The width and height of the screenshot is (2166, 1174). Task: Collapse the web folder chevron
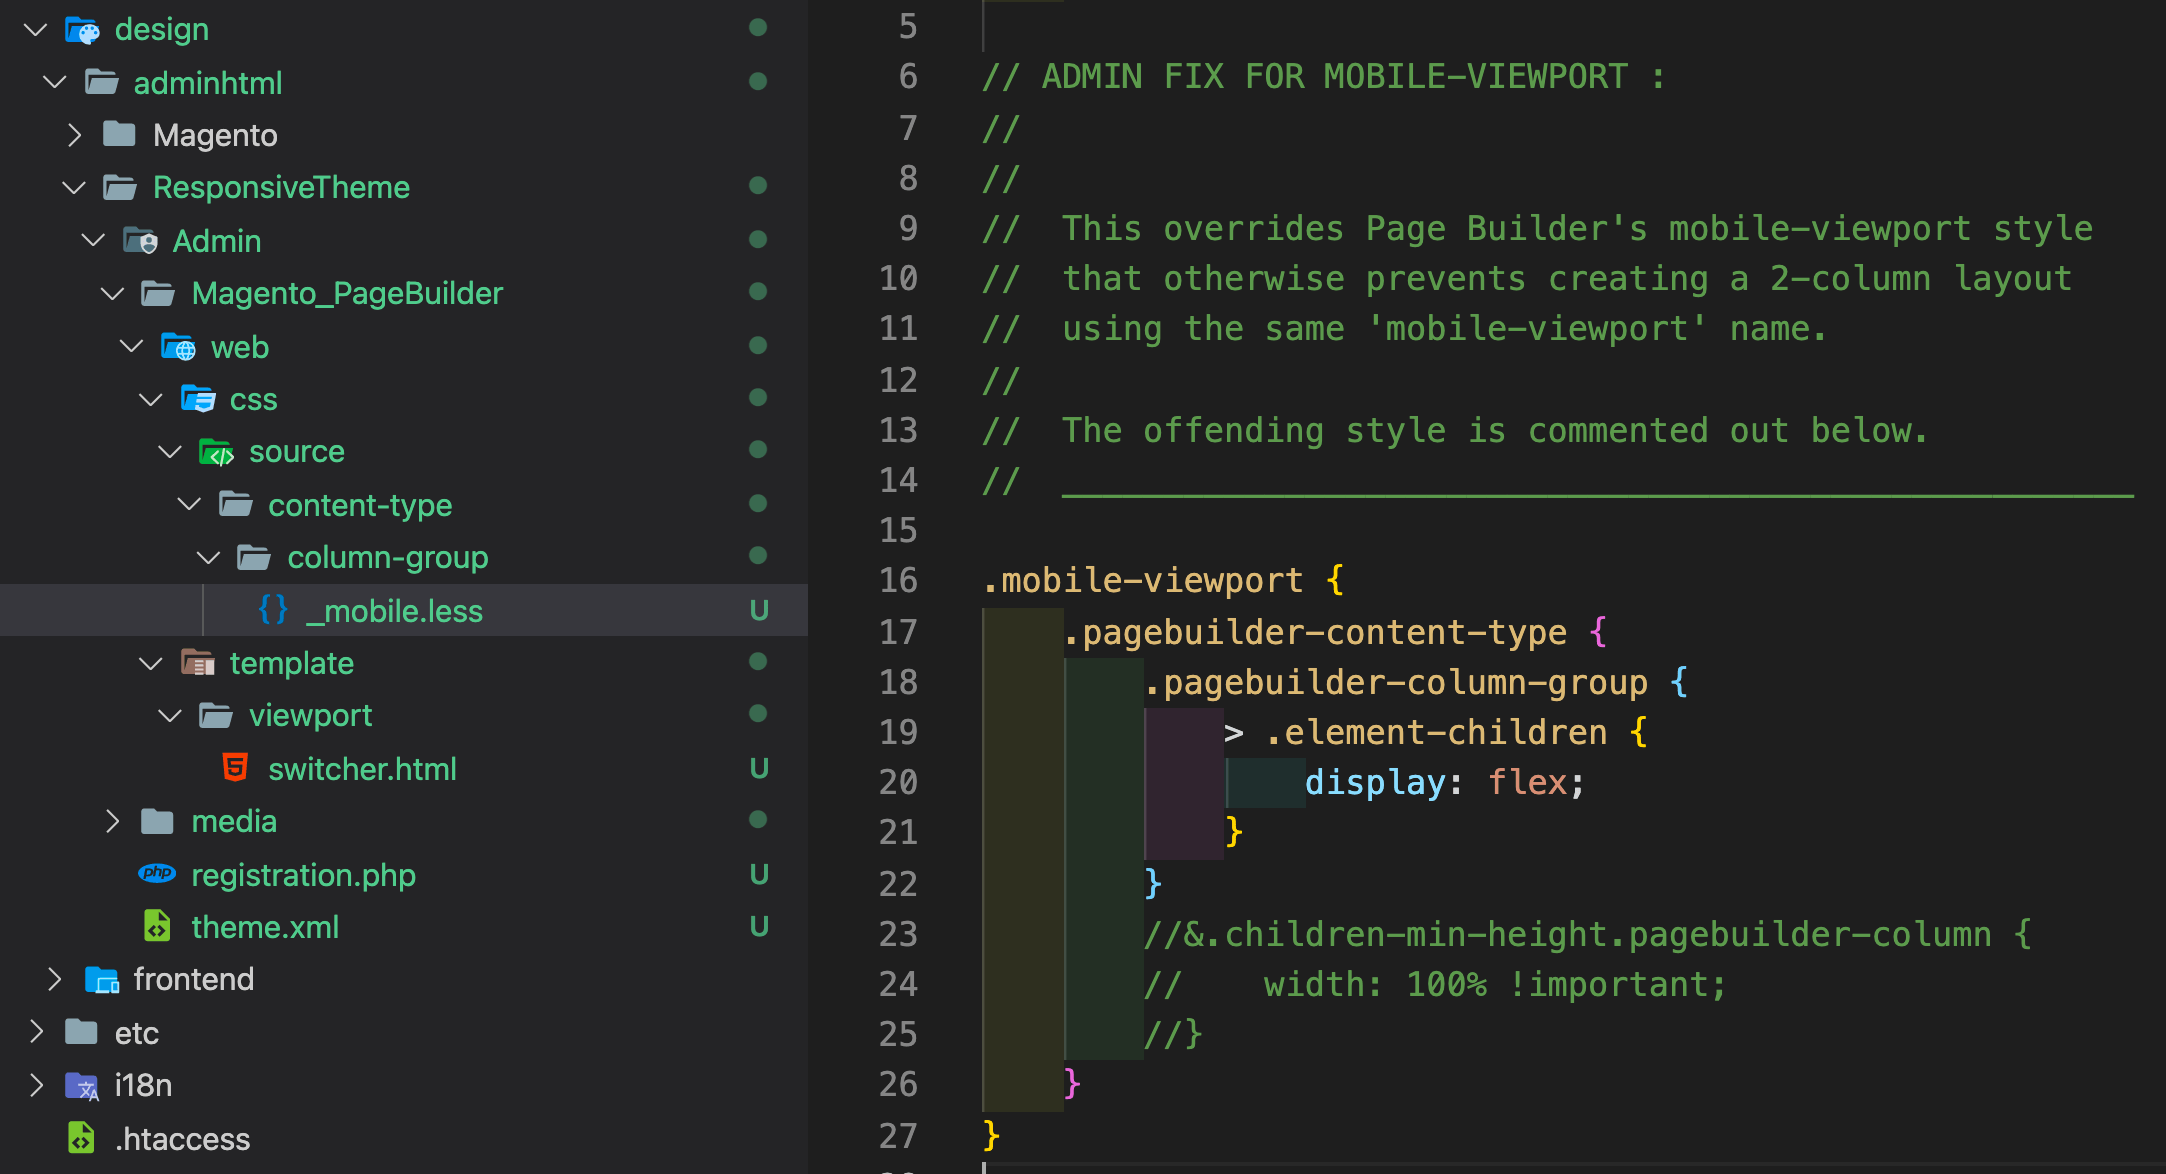(131, 346)
